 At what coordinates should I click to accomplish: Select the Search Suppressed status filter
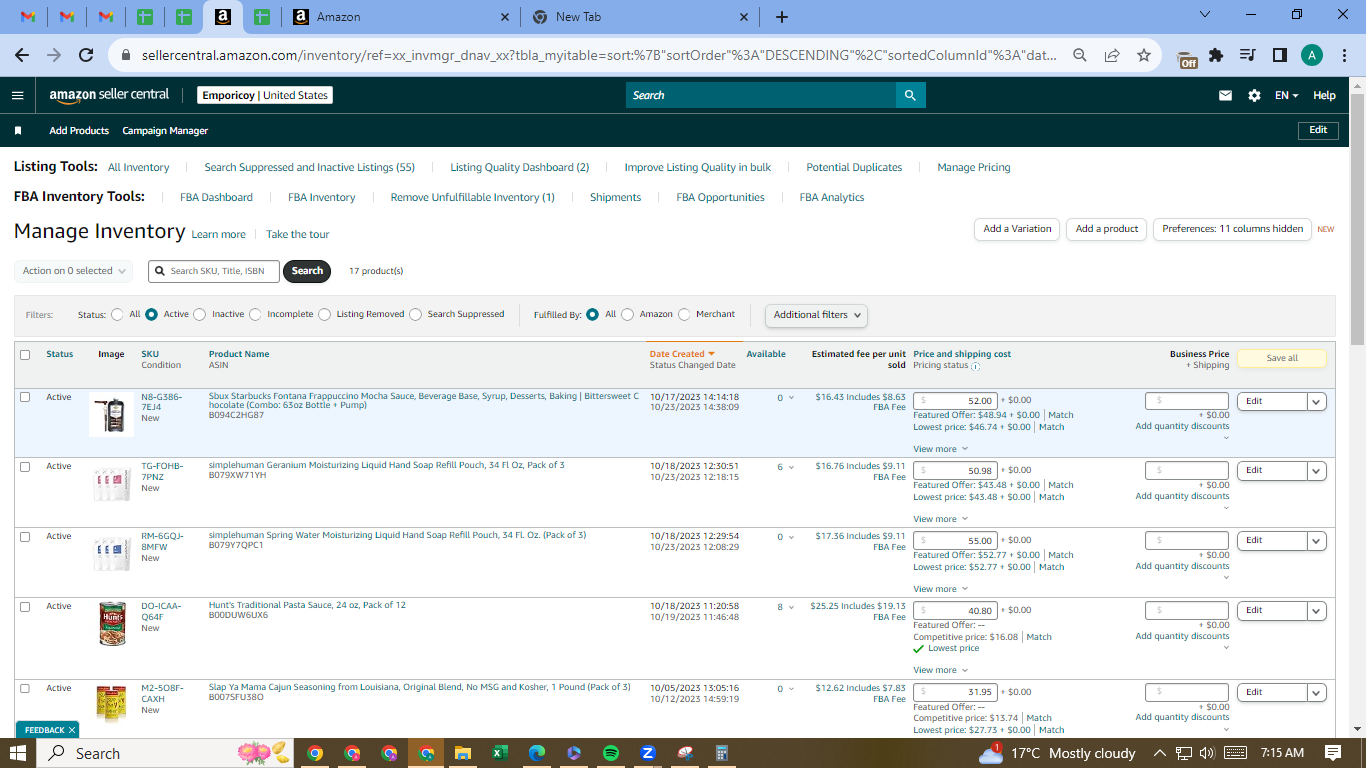point(415,314)
